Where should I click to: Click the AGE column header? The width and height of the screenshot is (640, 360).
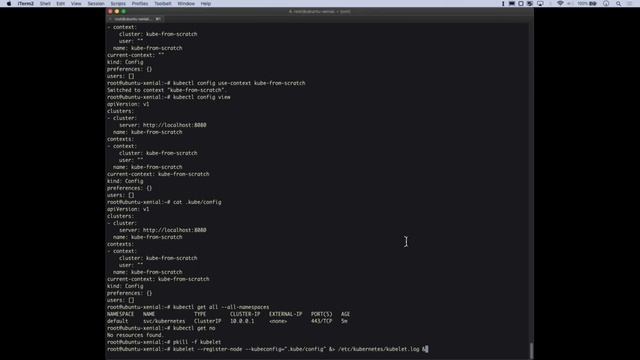pos(345,314)
